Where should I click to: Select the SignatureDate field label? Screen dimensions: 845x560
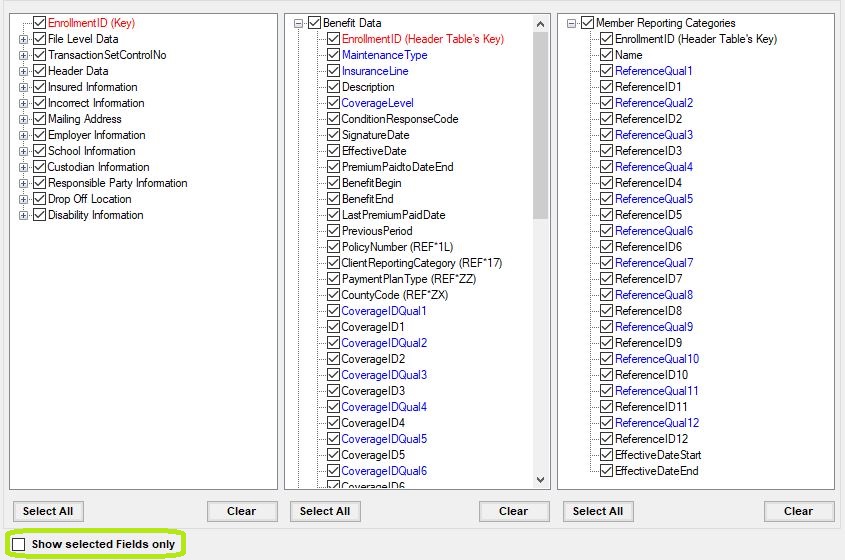coord(375,135)
